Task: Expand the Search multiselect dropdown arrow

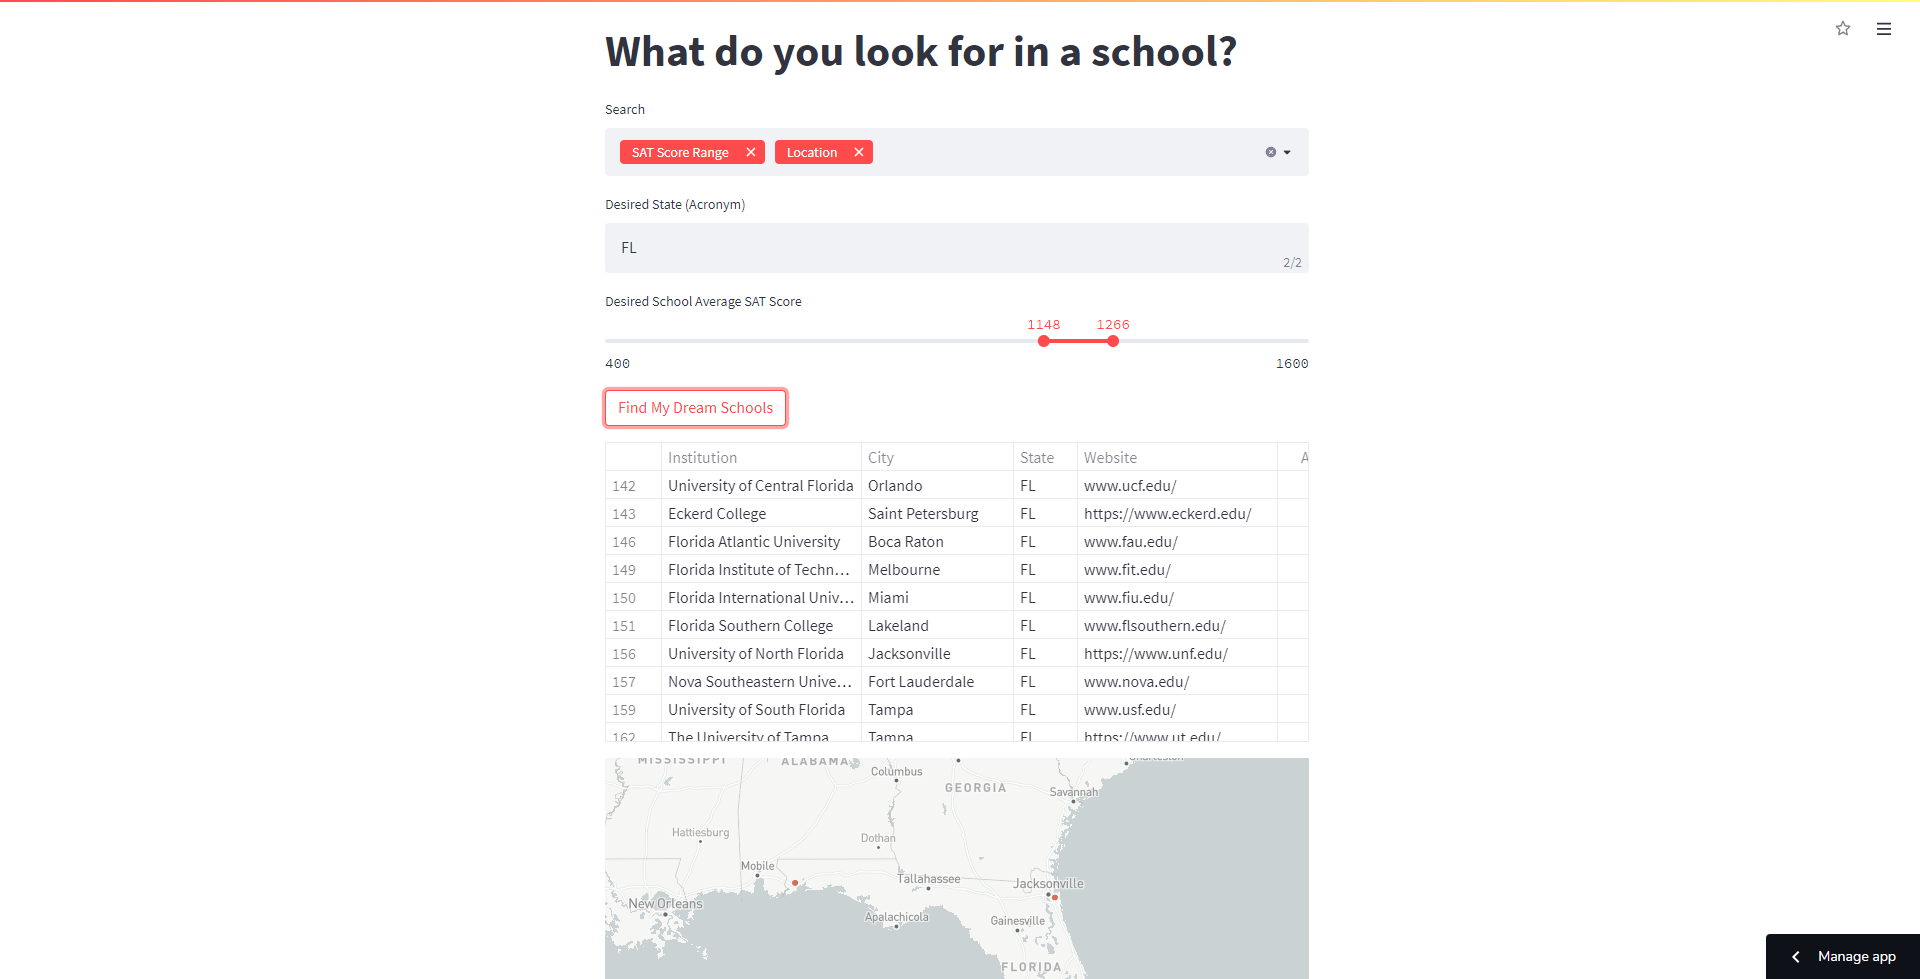Action: pyautogui.click(x=1287, y=152)
